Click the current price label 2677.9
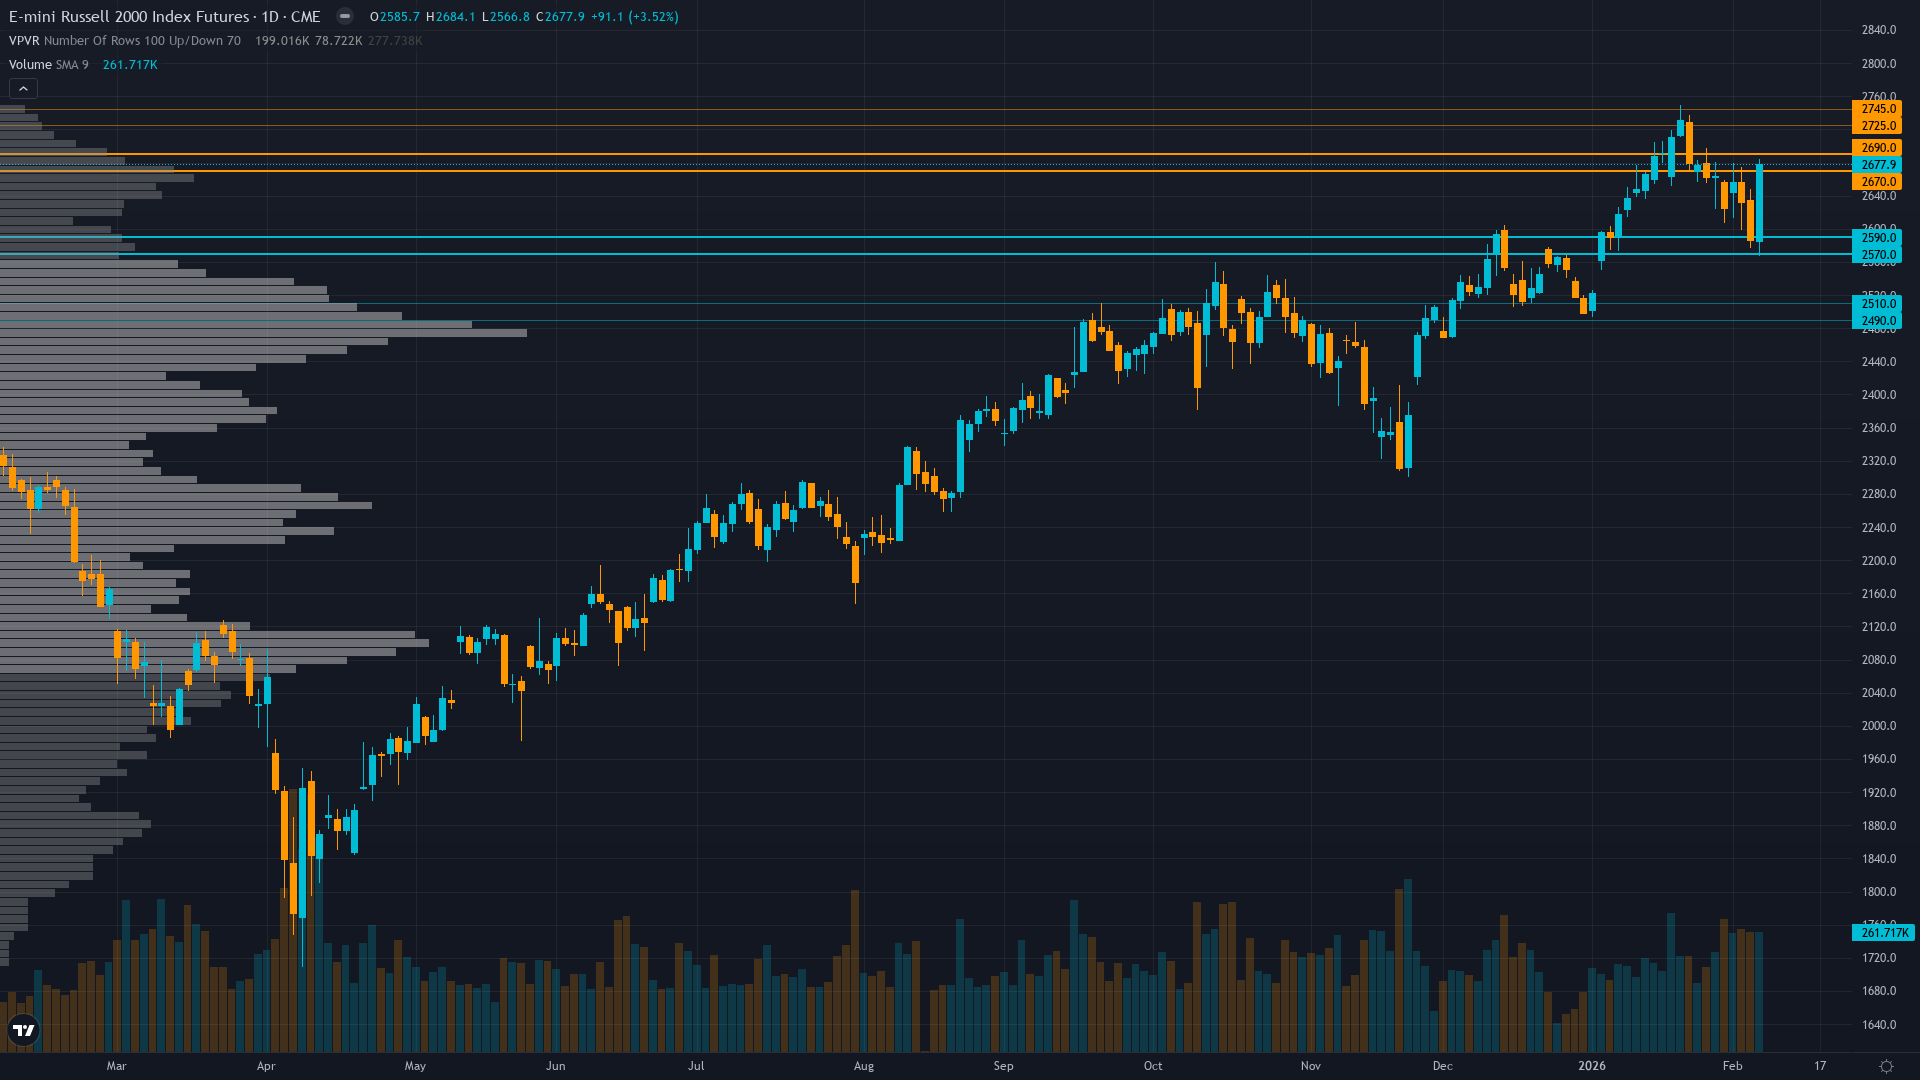1920x1080 pixels. tap(1878, 165)
